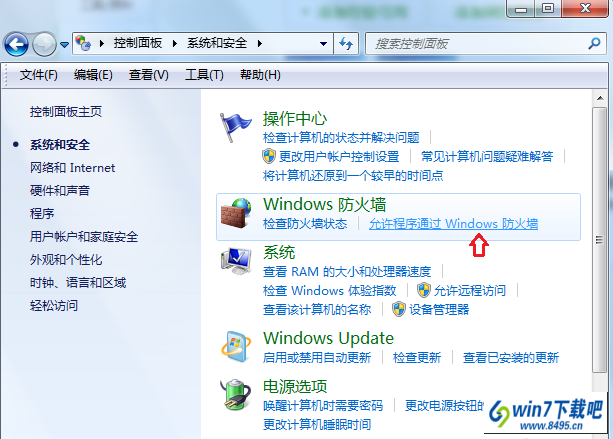
Task: Click 更改计算机睡眠时间
Action: pos(317,425)
